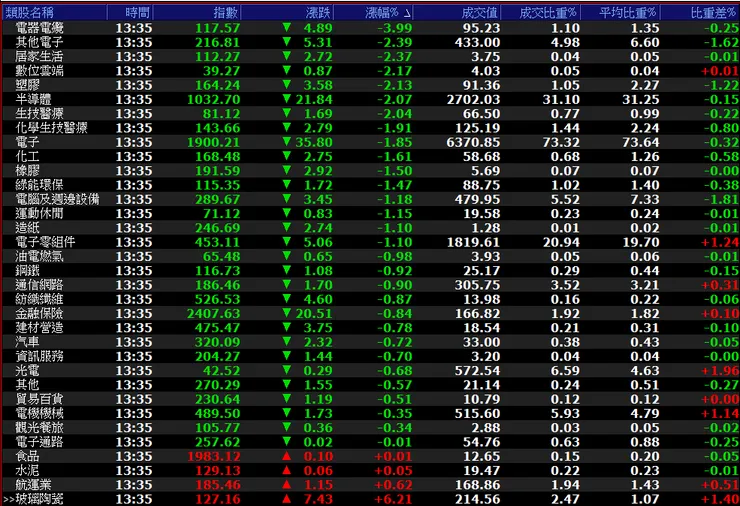Image resolution: width=740 pixels, height=506 pixels.
Task: Select the 橡膠 sector name
Action: pyautogui.click(x=27, y=171)
